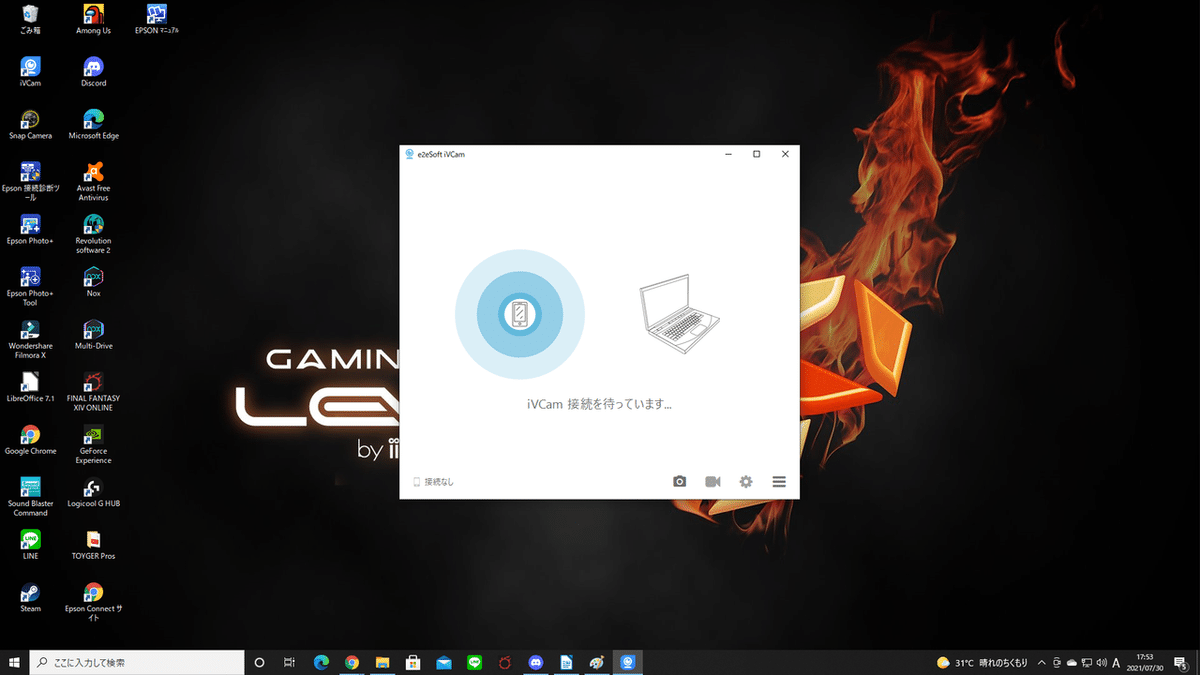Close the e2eSoft iVCam window
Viewport: 1200px width, 675px height.
(x=785, y=154)
